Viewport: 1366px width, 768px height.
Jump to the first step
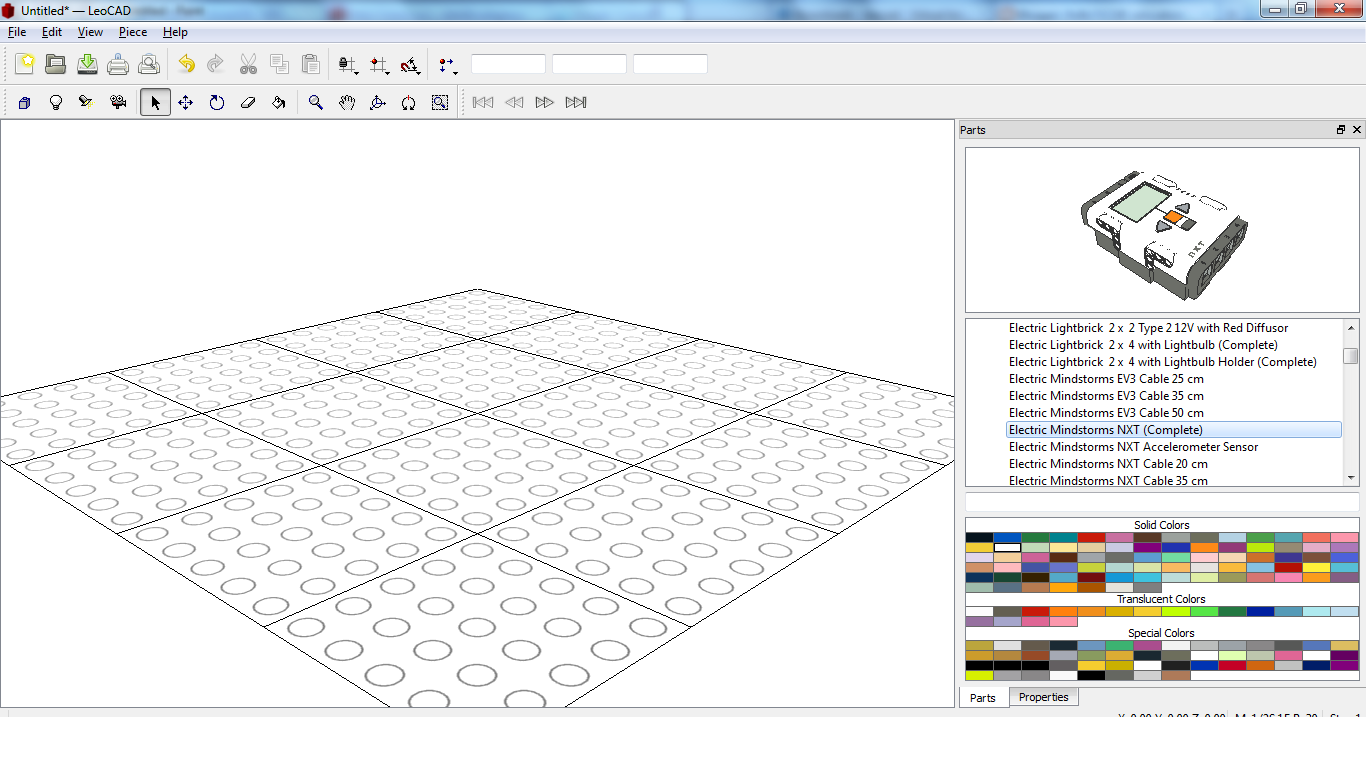[x=483, y=102]
